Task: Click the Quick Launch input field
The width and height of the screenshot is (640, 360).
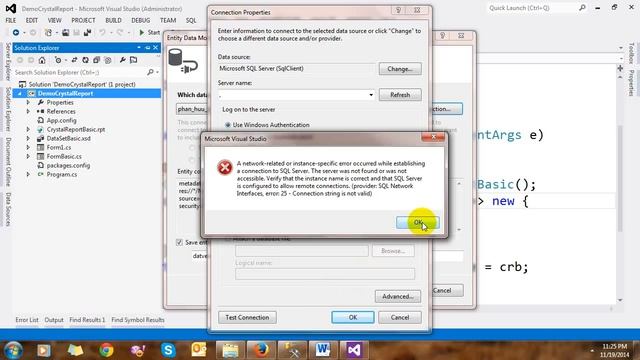Action: (x=532, y=8)
